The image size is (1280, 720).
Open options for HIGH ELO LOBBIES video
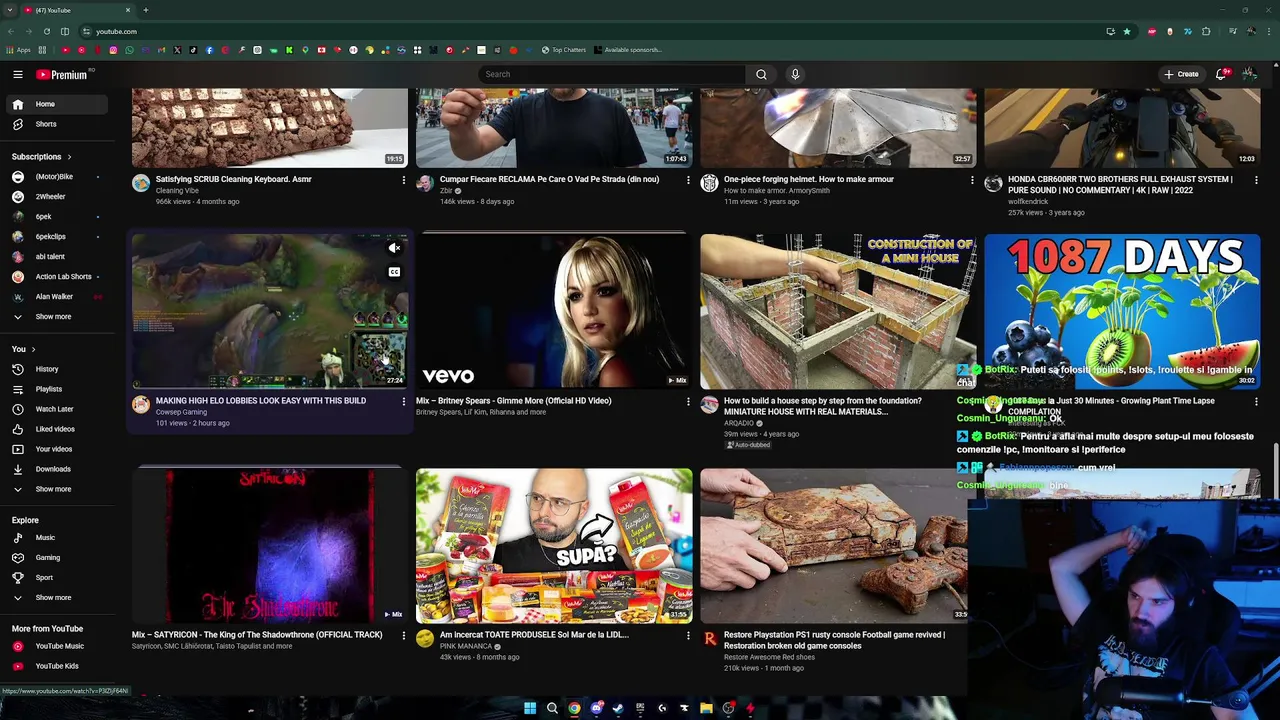(404, 401)
